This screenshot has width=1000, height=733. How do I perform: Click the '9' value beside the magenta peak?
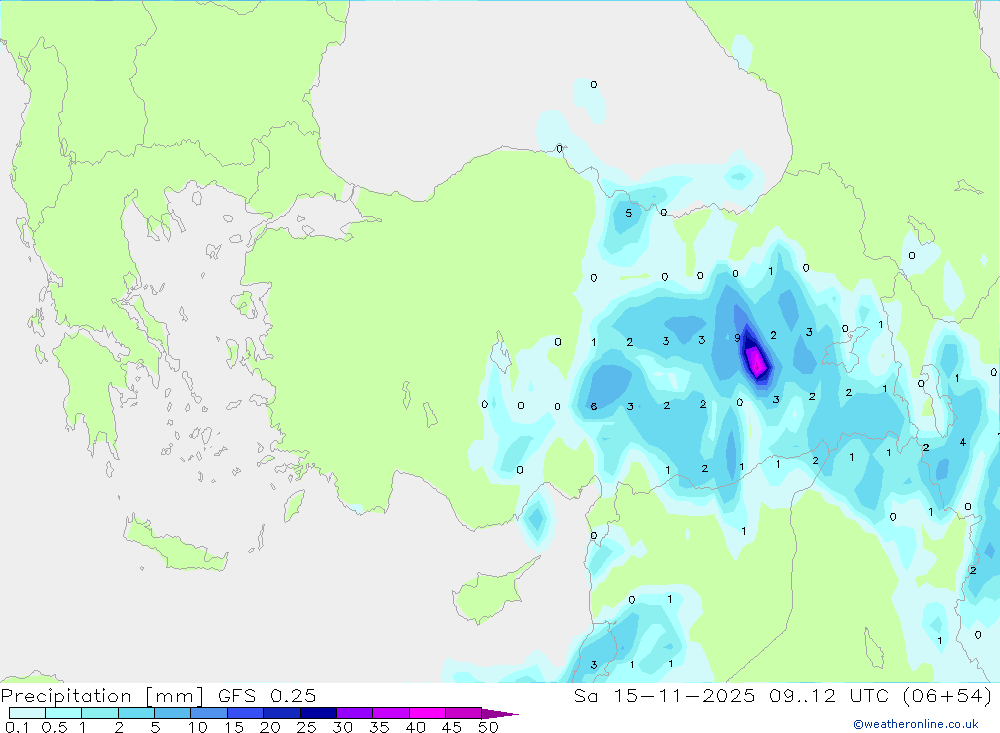click(737, 338)
